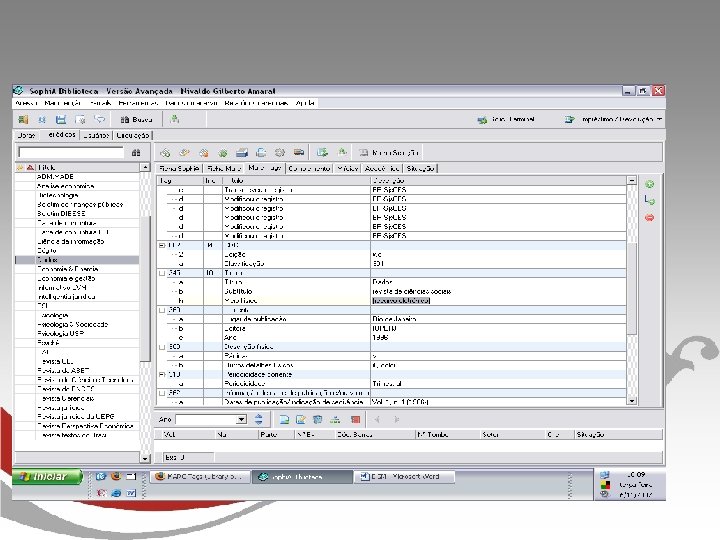Switch to Microsoft Word taskbar button
720x540 pixels.
coord(404,477)
